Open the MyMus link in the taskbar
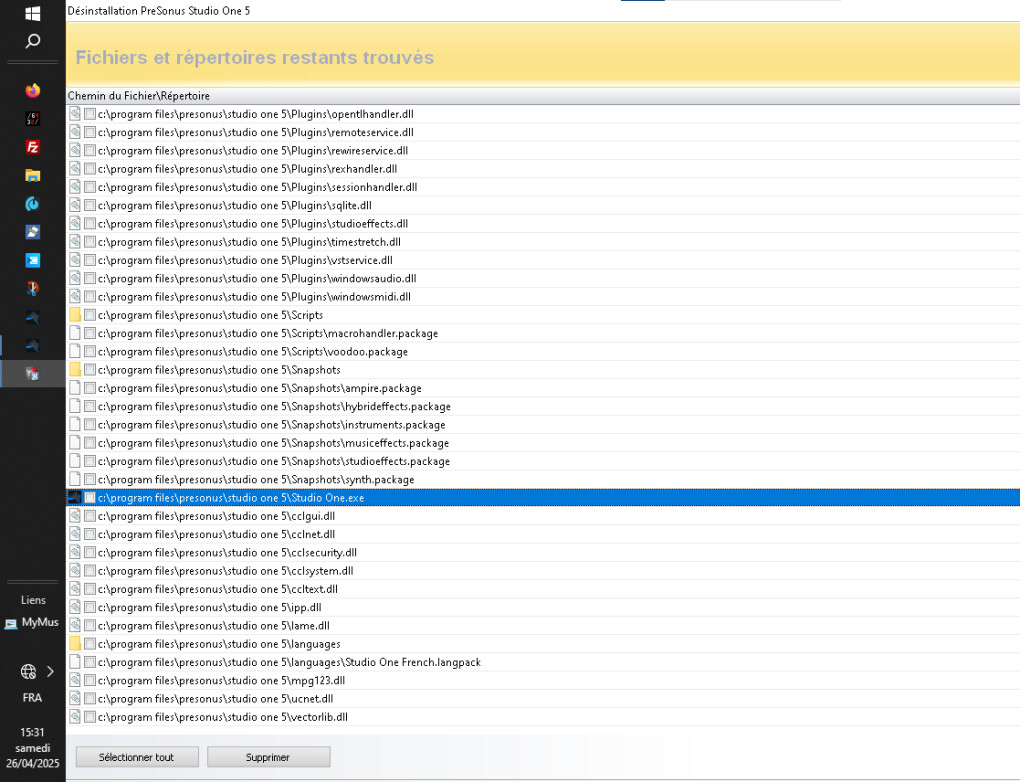Screen dimensions: 1020x782 click(32, 623)
